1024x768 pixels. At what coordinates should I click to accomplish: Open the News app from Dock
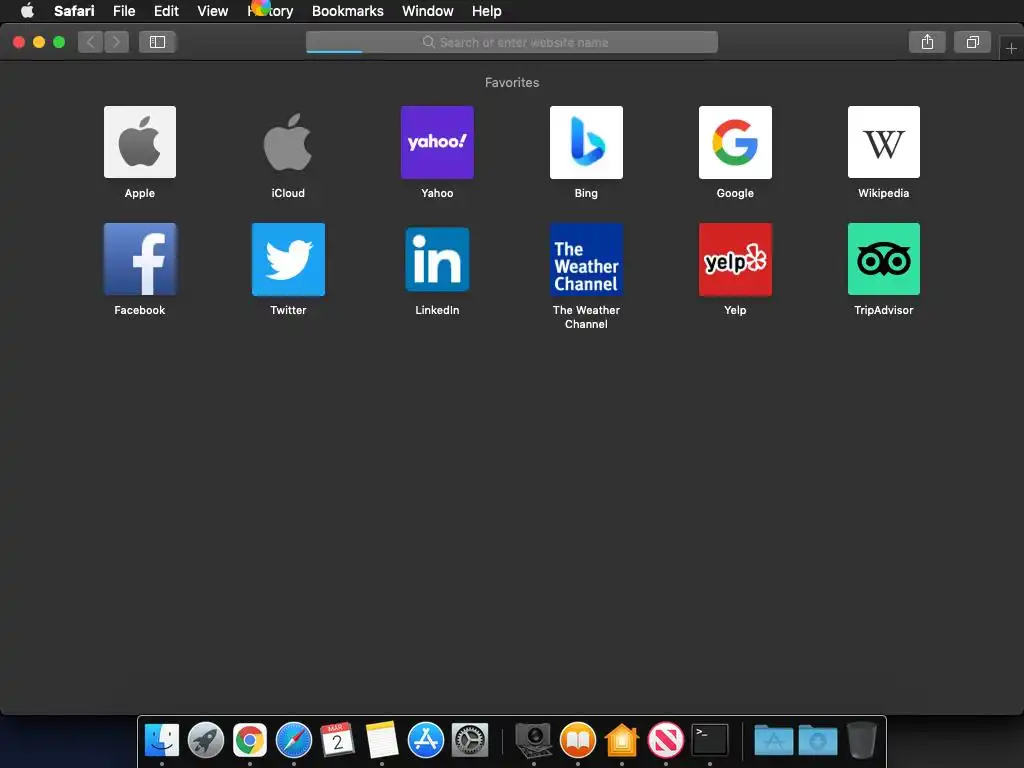[x=665, y=741]
